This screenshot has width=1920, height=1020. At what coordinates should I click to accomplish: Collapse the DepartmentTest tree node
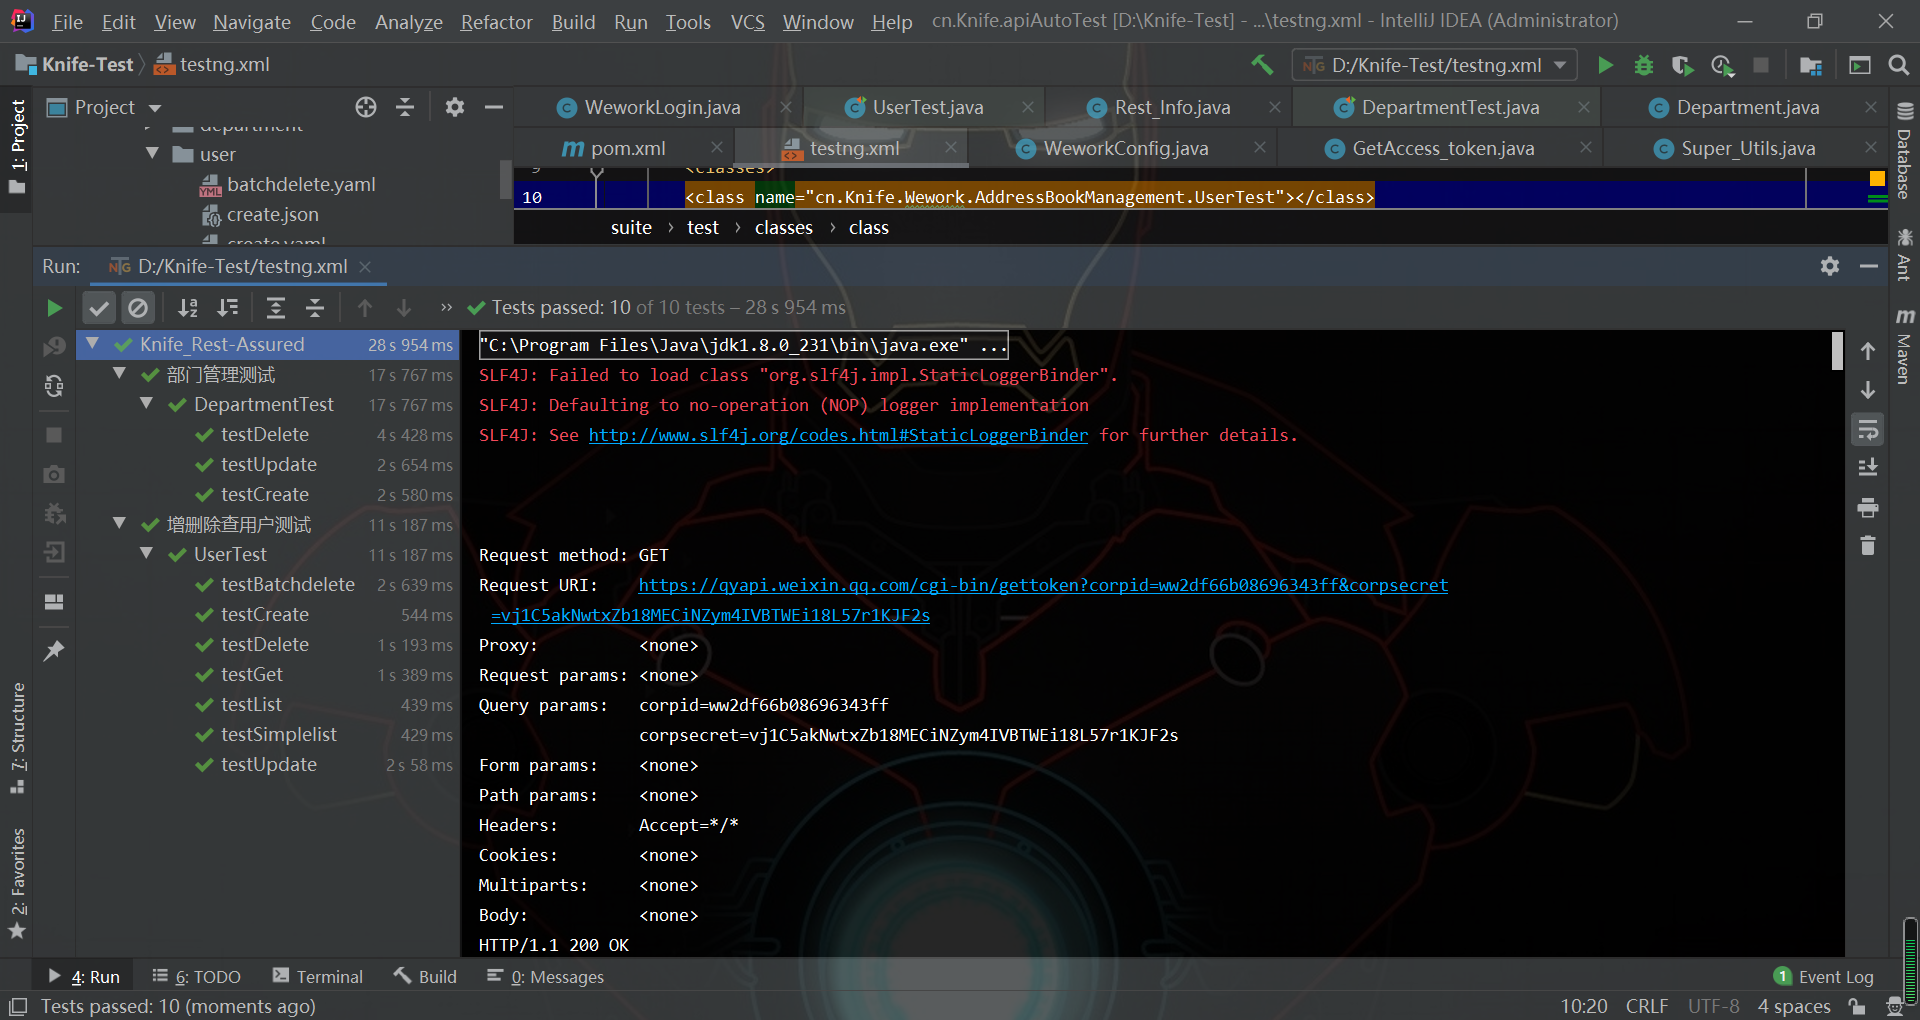(x=147, y=404)
